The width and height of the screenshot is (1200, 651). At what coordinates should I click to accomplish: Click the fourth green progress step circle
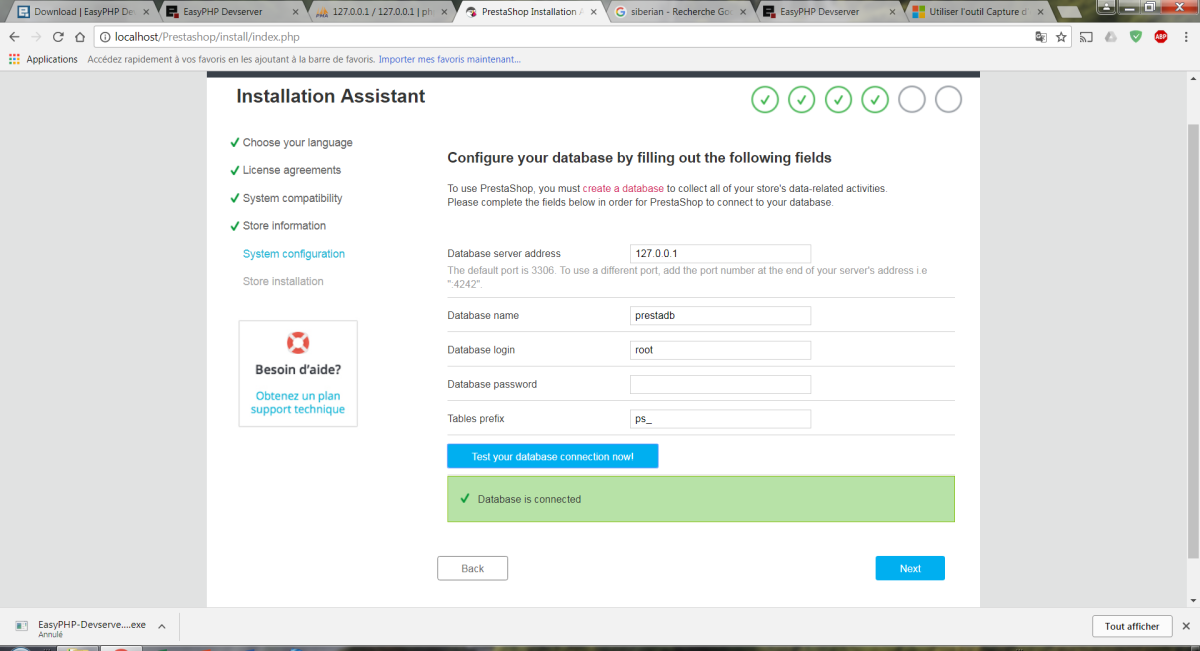[875, 100]
